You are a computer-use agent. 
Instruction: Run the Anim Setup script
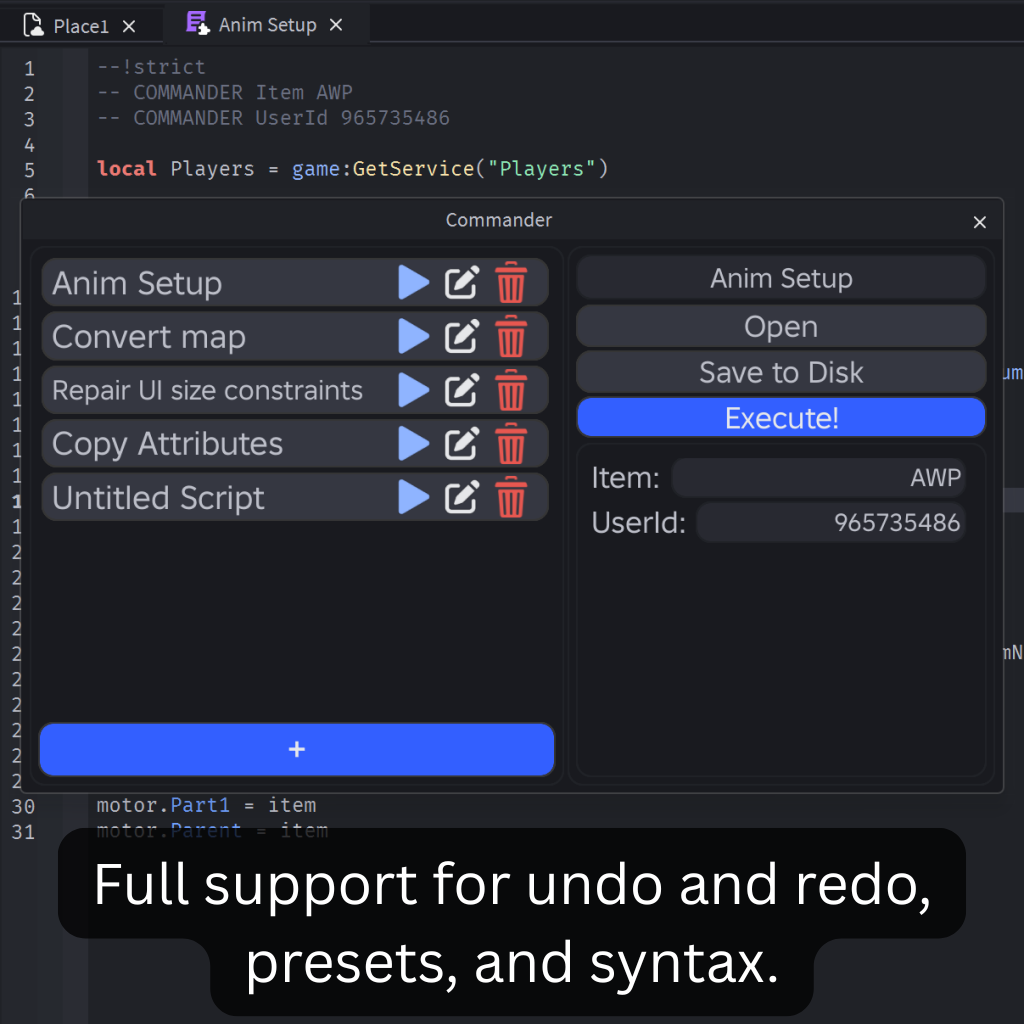tap(413, 283)
